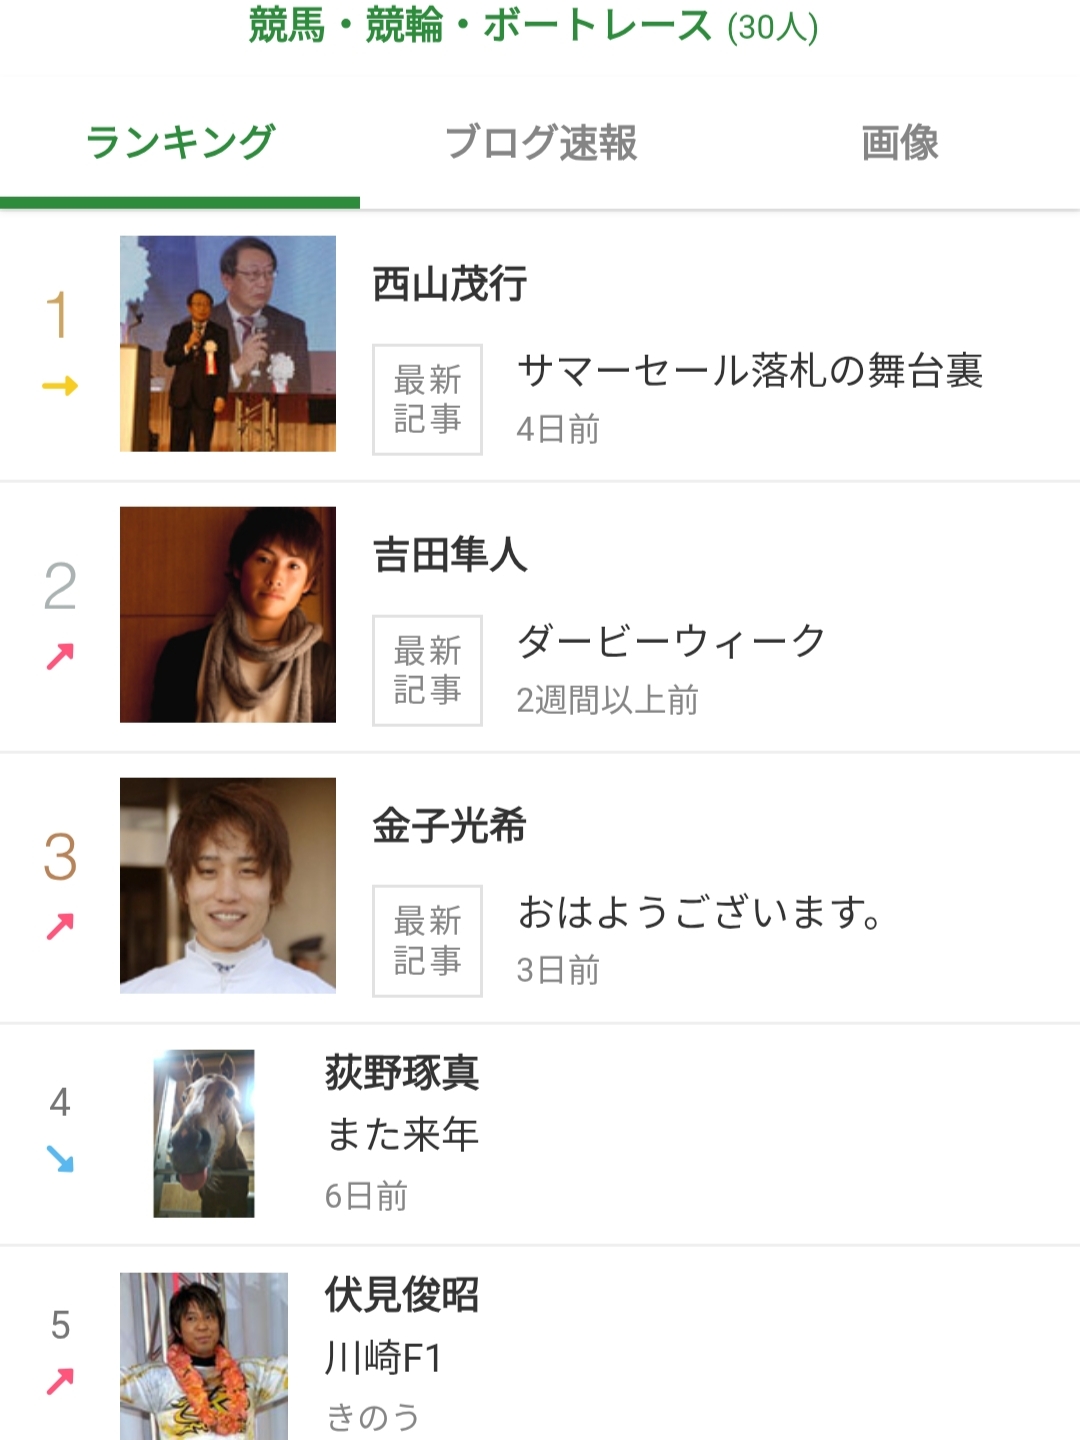Tap 荻野琢真's horse photo thumbnail
1080x1440 pixels.
pyautogui.click(x=204, y=1133)
